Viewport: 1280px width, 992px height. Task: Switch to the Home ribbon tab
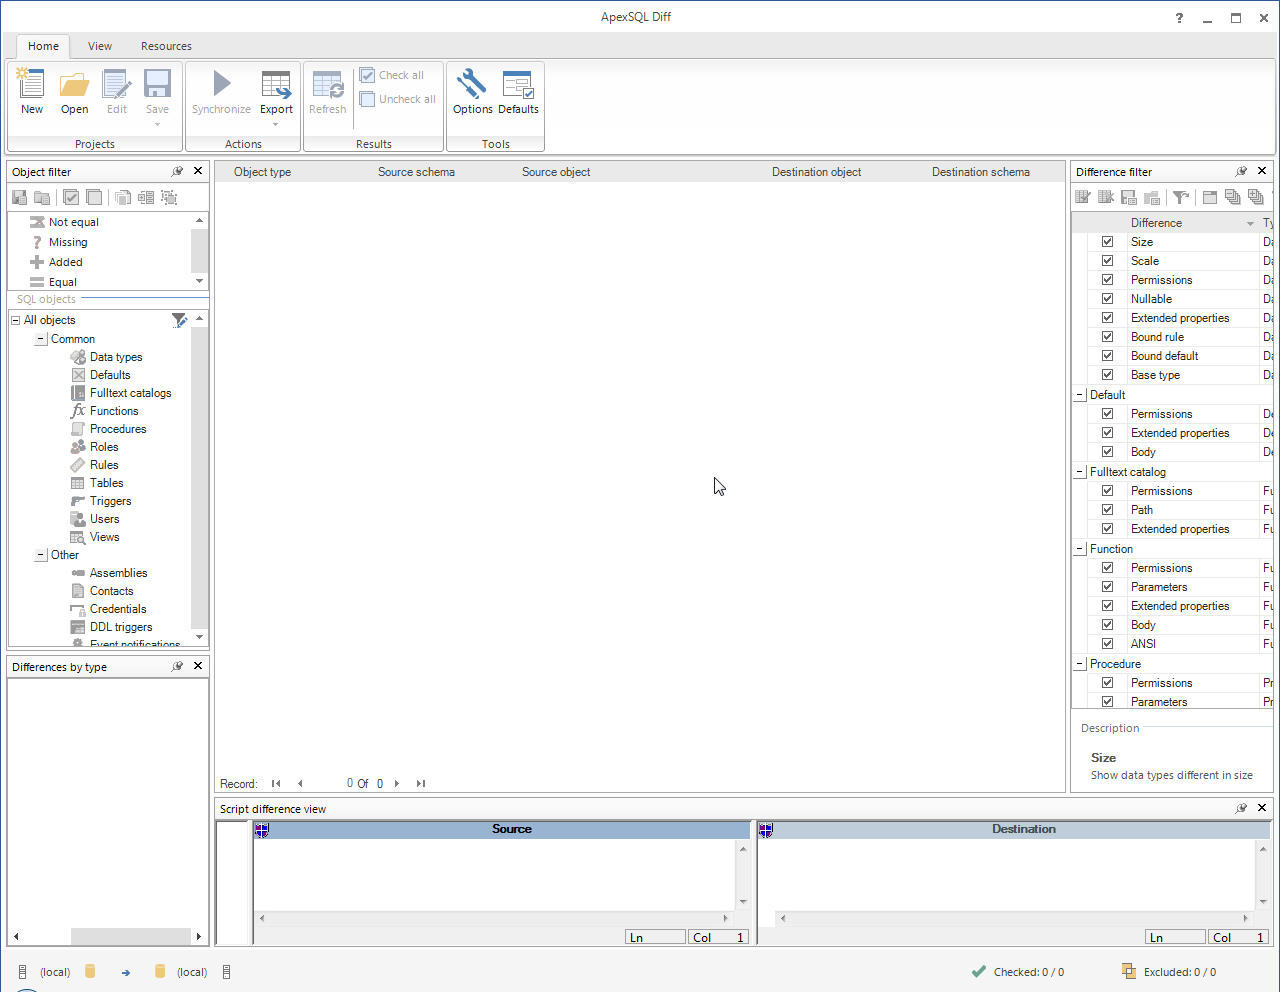coord(43,46)
